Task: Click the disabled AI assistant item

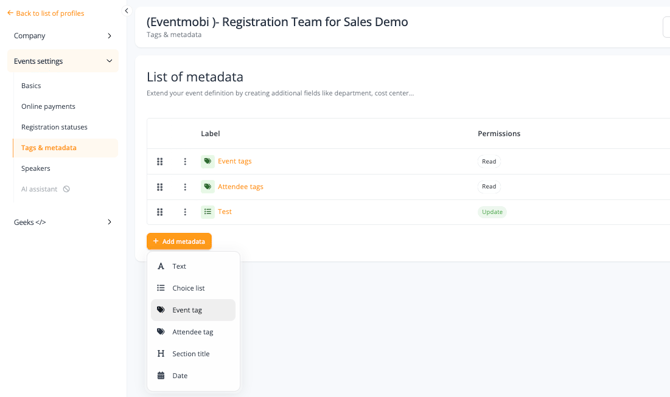Action: coord(39,189)
